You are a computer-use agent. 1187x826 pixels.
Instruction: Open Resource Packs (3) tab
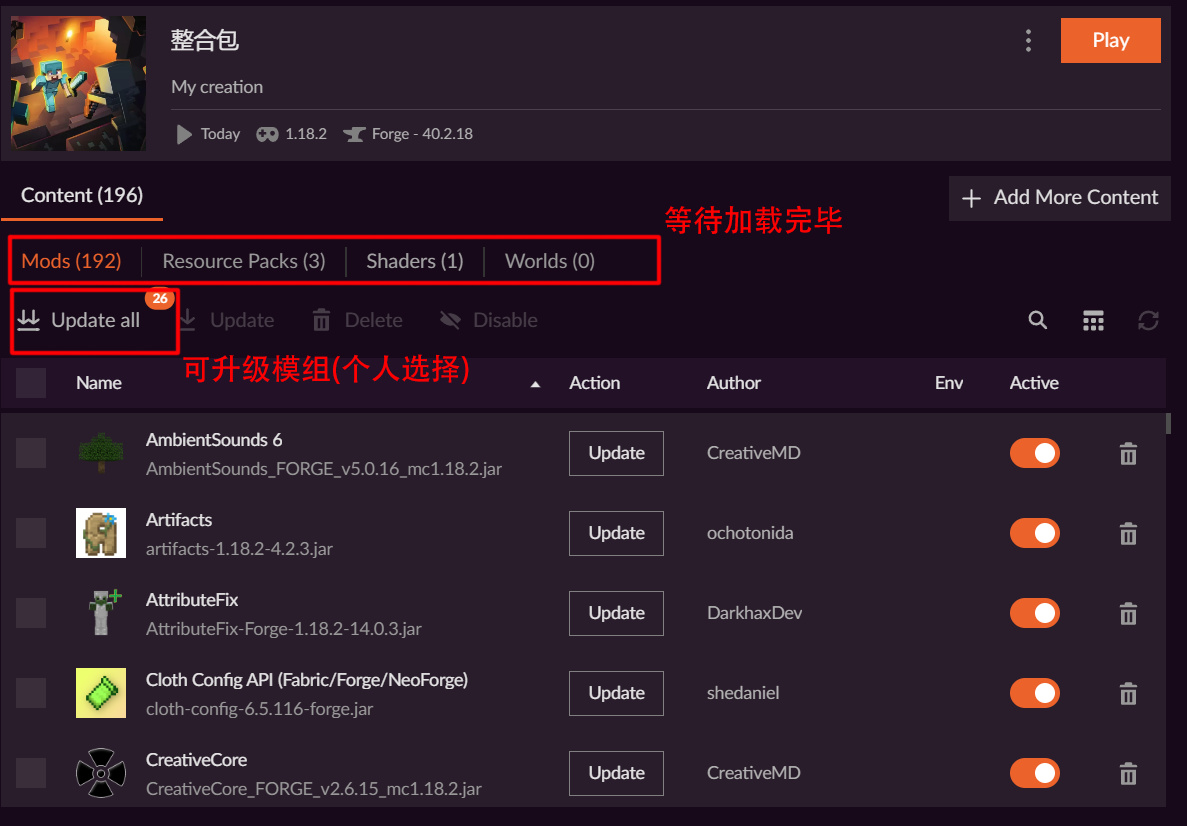click(x=244, y=261)
